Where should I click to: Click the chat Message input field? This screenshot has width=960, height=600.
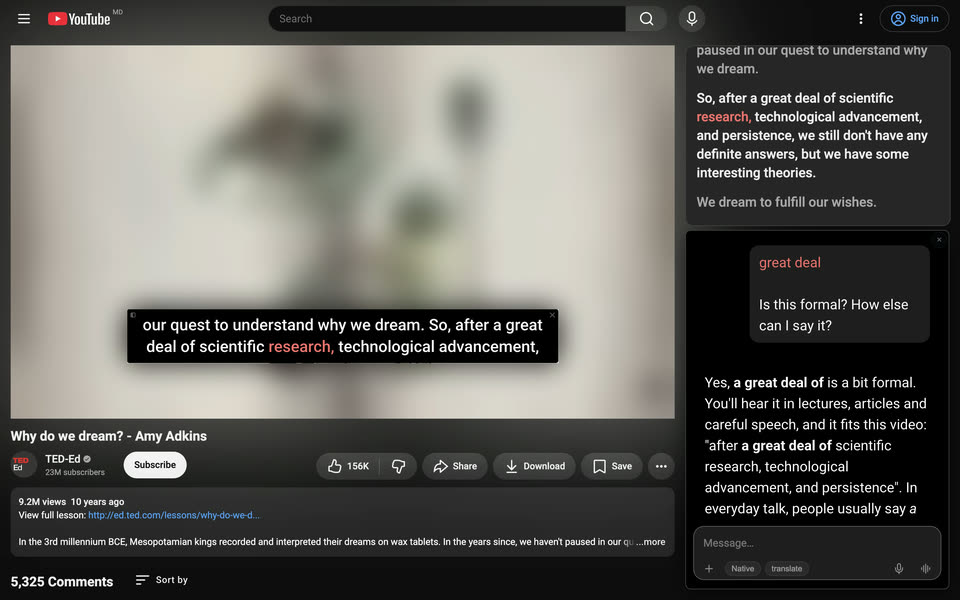point(817,543)
